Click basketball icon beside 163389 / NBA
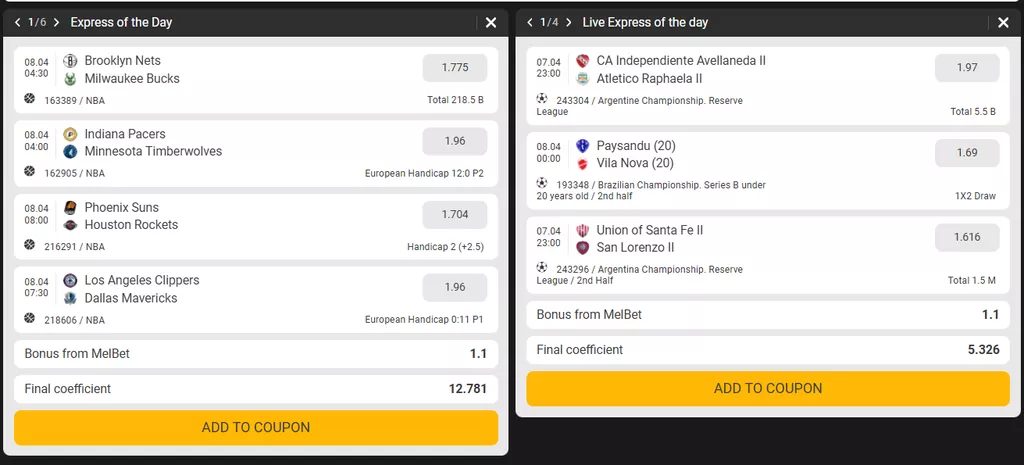 tap(29, 99)
